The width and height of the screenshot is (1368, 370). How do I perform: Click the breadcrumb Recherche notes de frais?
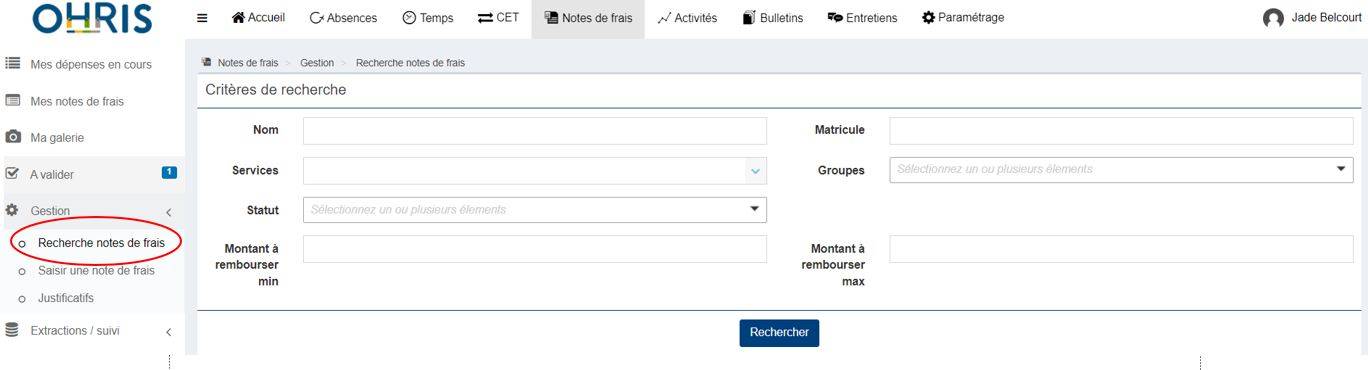(410, 62)
